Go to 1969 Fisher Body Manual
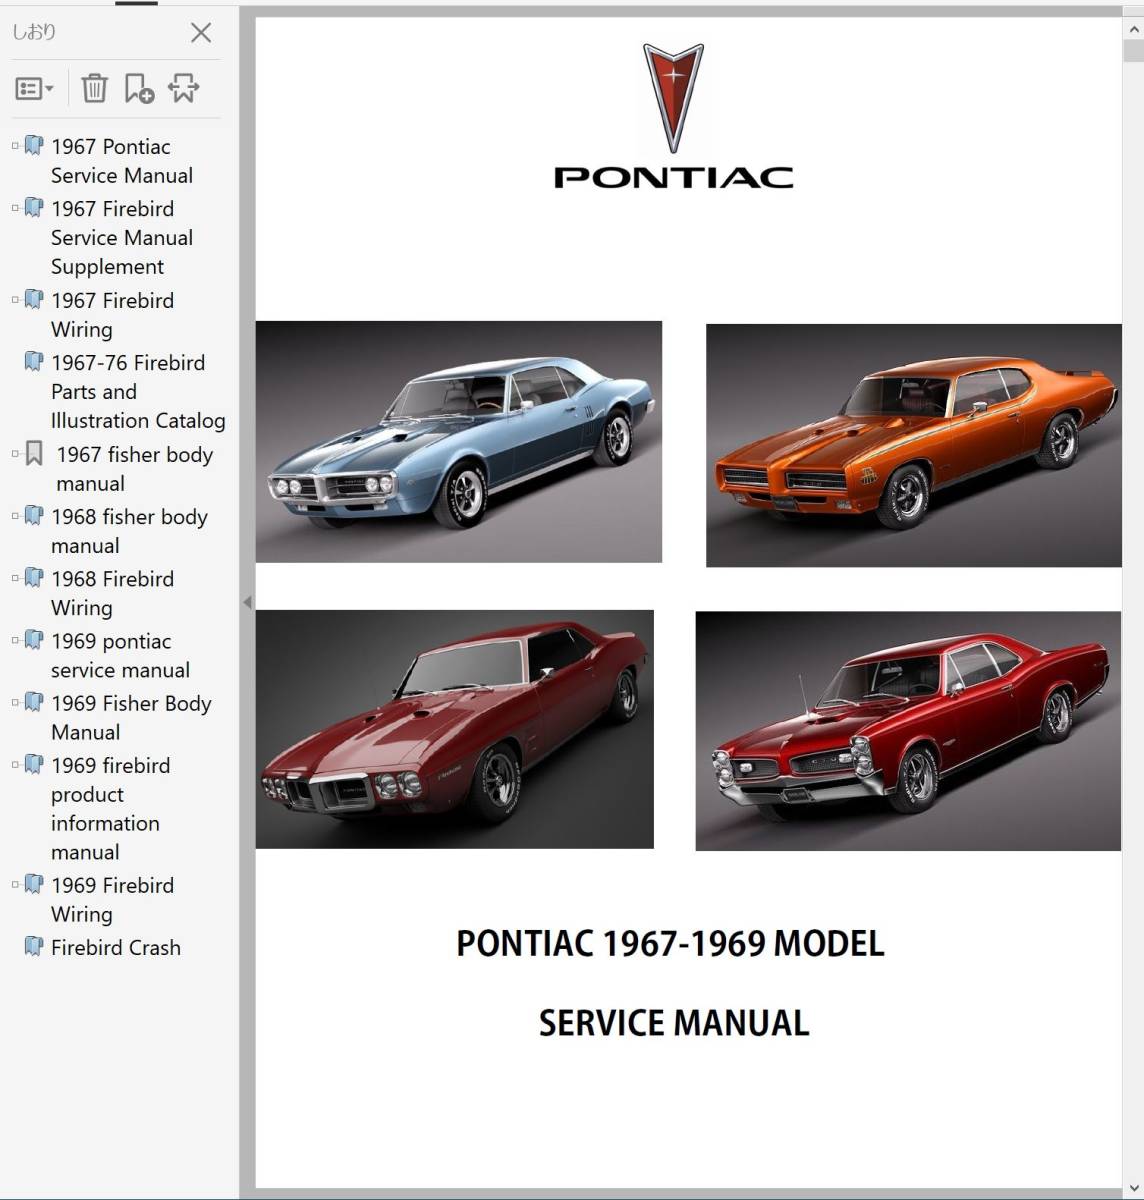Viewport: 1144px width, 1200px height. pos(131,717)
